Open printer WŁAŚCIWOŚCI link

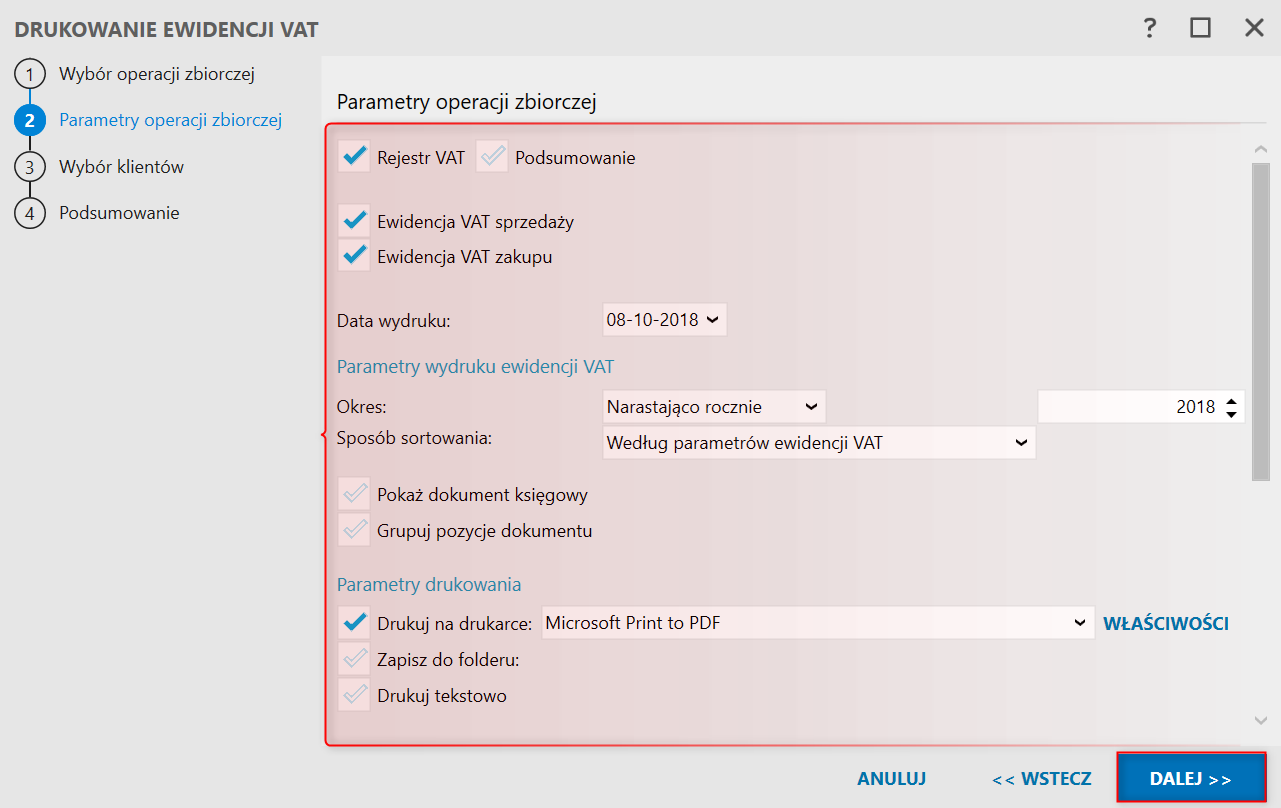coord(1165,623)
